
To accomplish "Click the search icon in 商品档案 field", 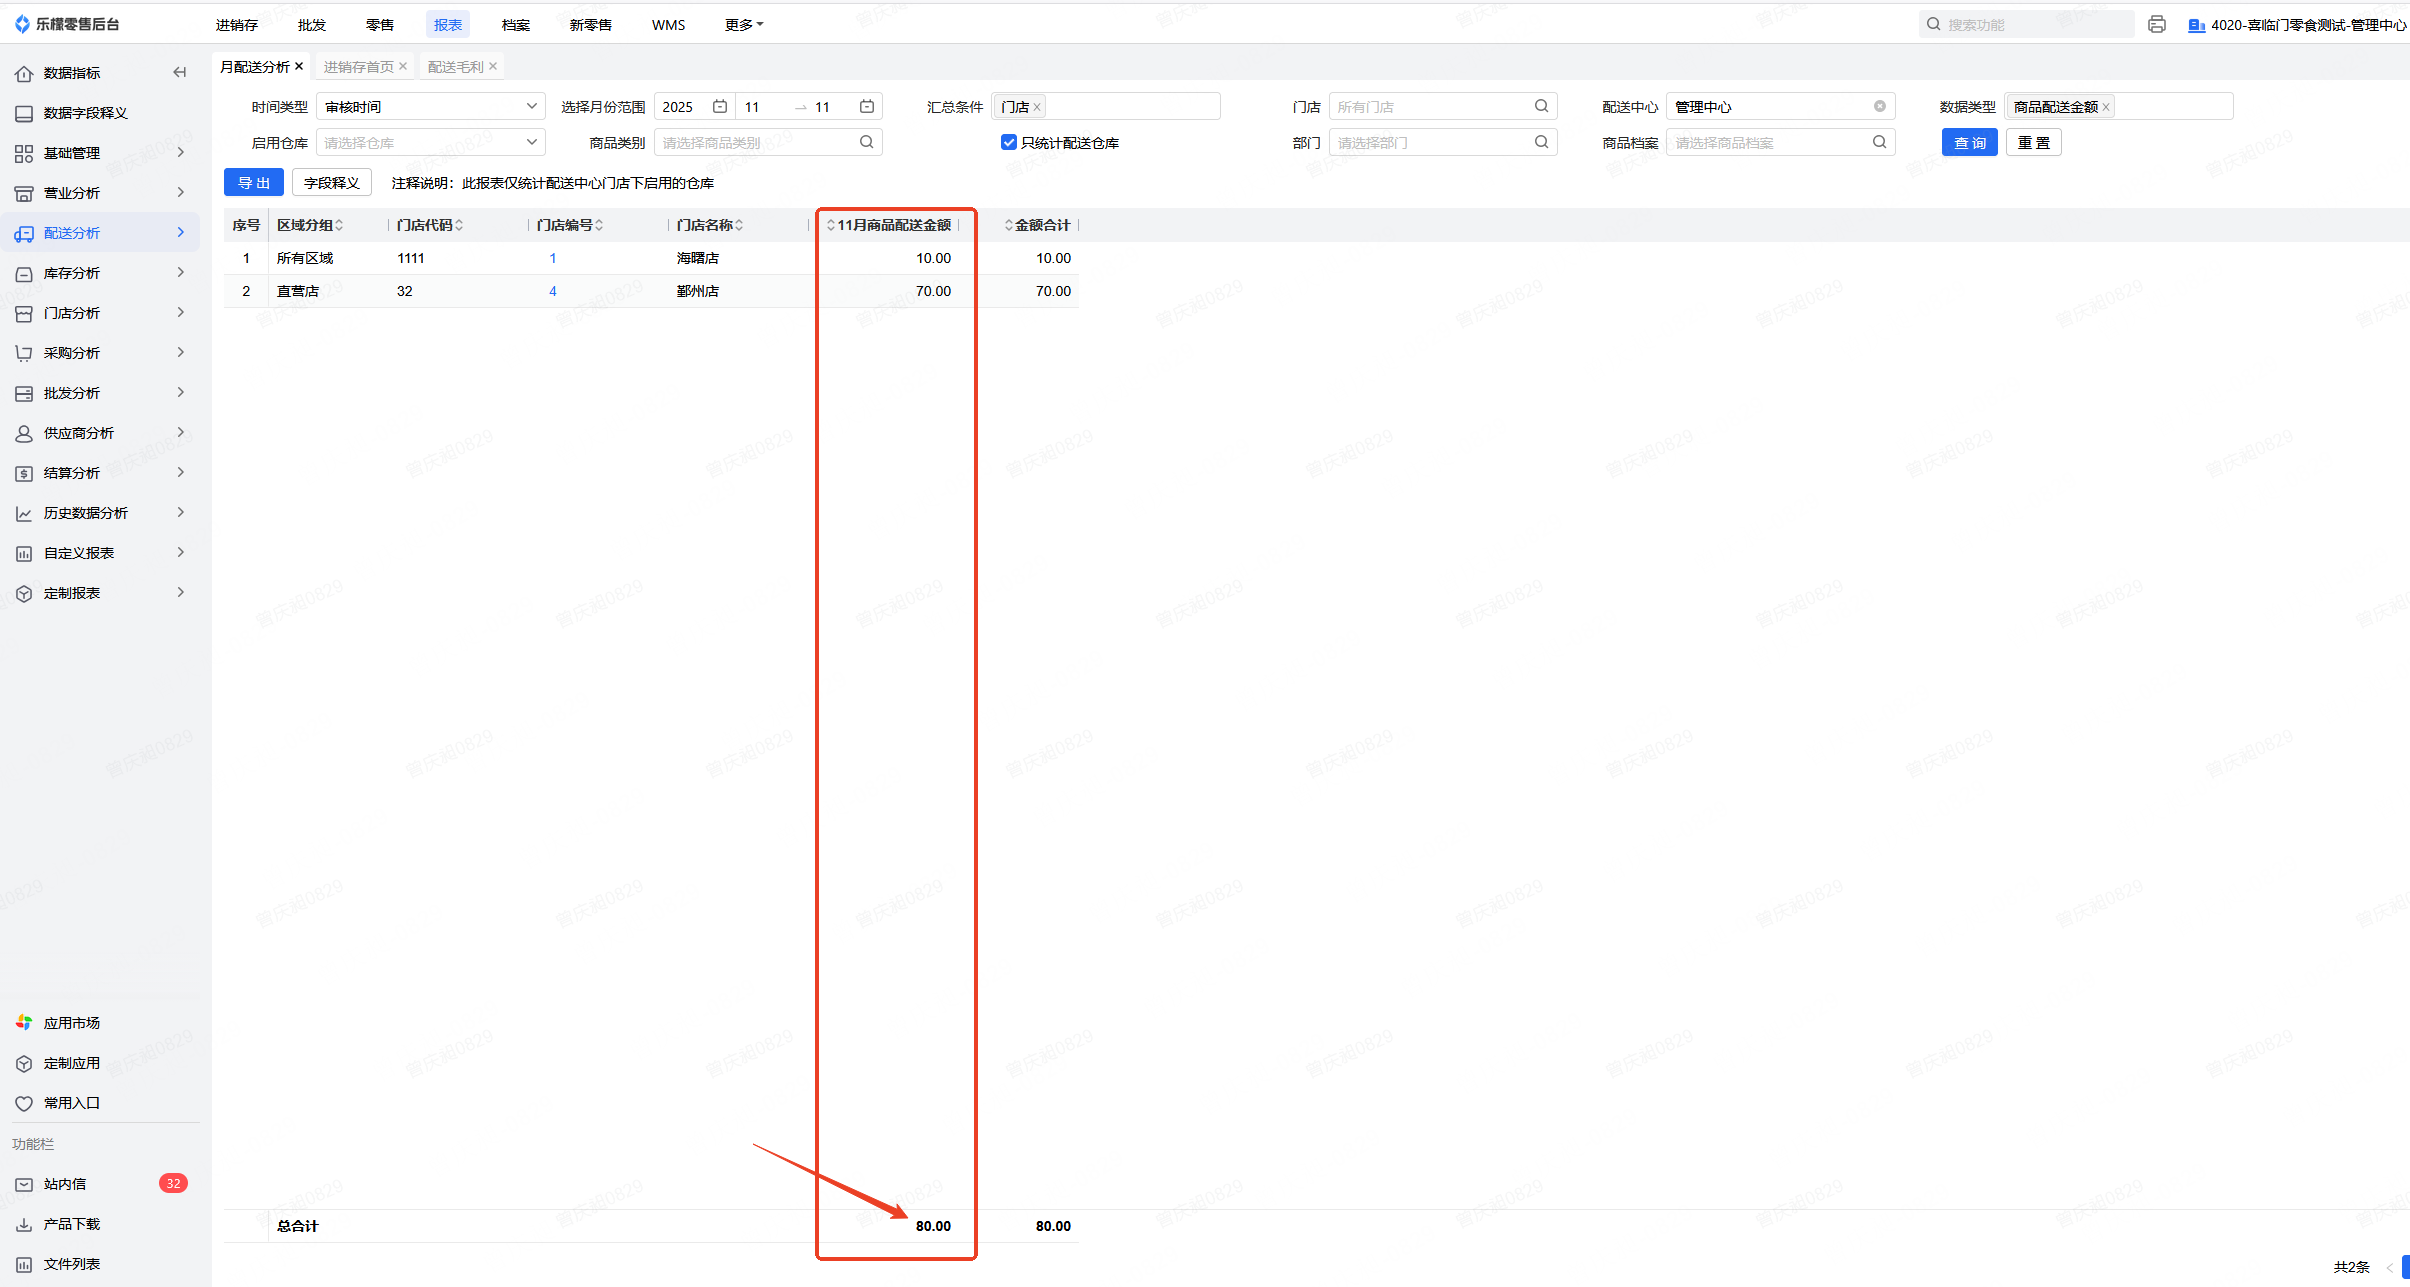I will click(x=1879, y=142).
